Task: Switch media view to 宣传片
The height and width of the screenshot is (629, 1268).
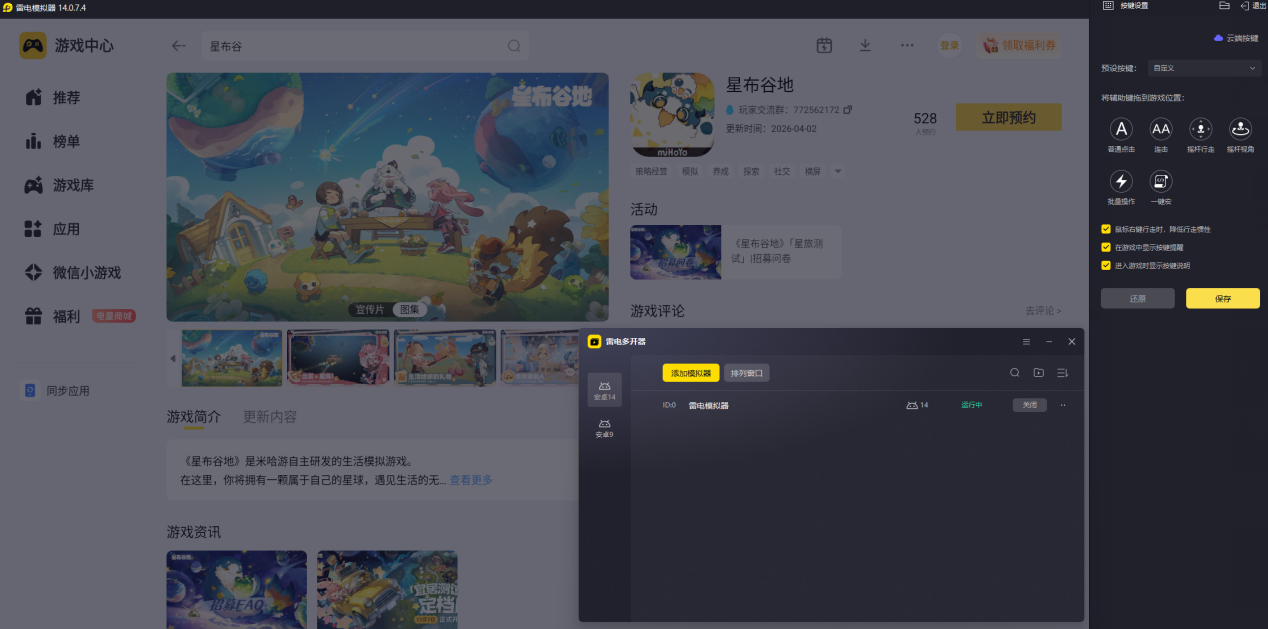Action: tap(370, 310)
